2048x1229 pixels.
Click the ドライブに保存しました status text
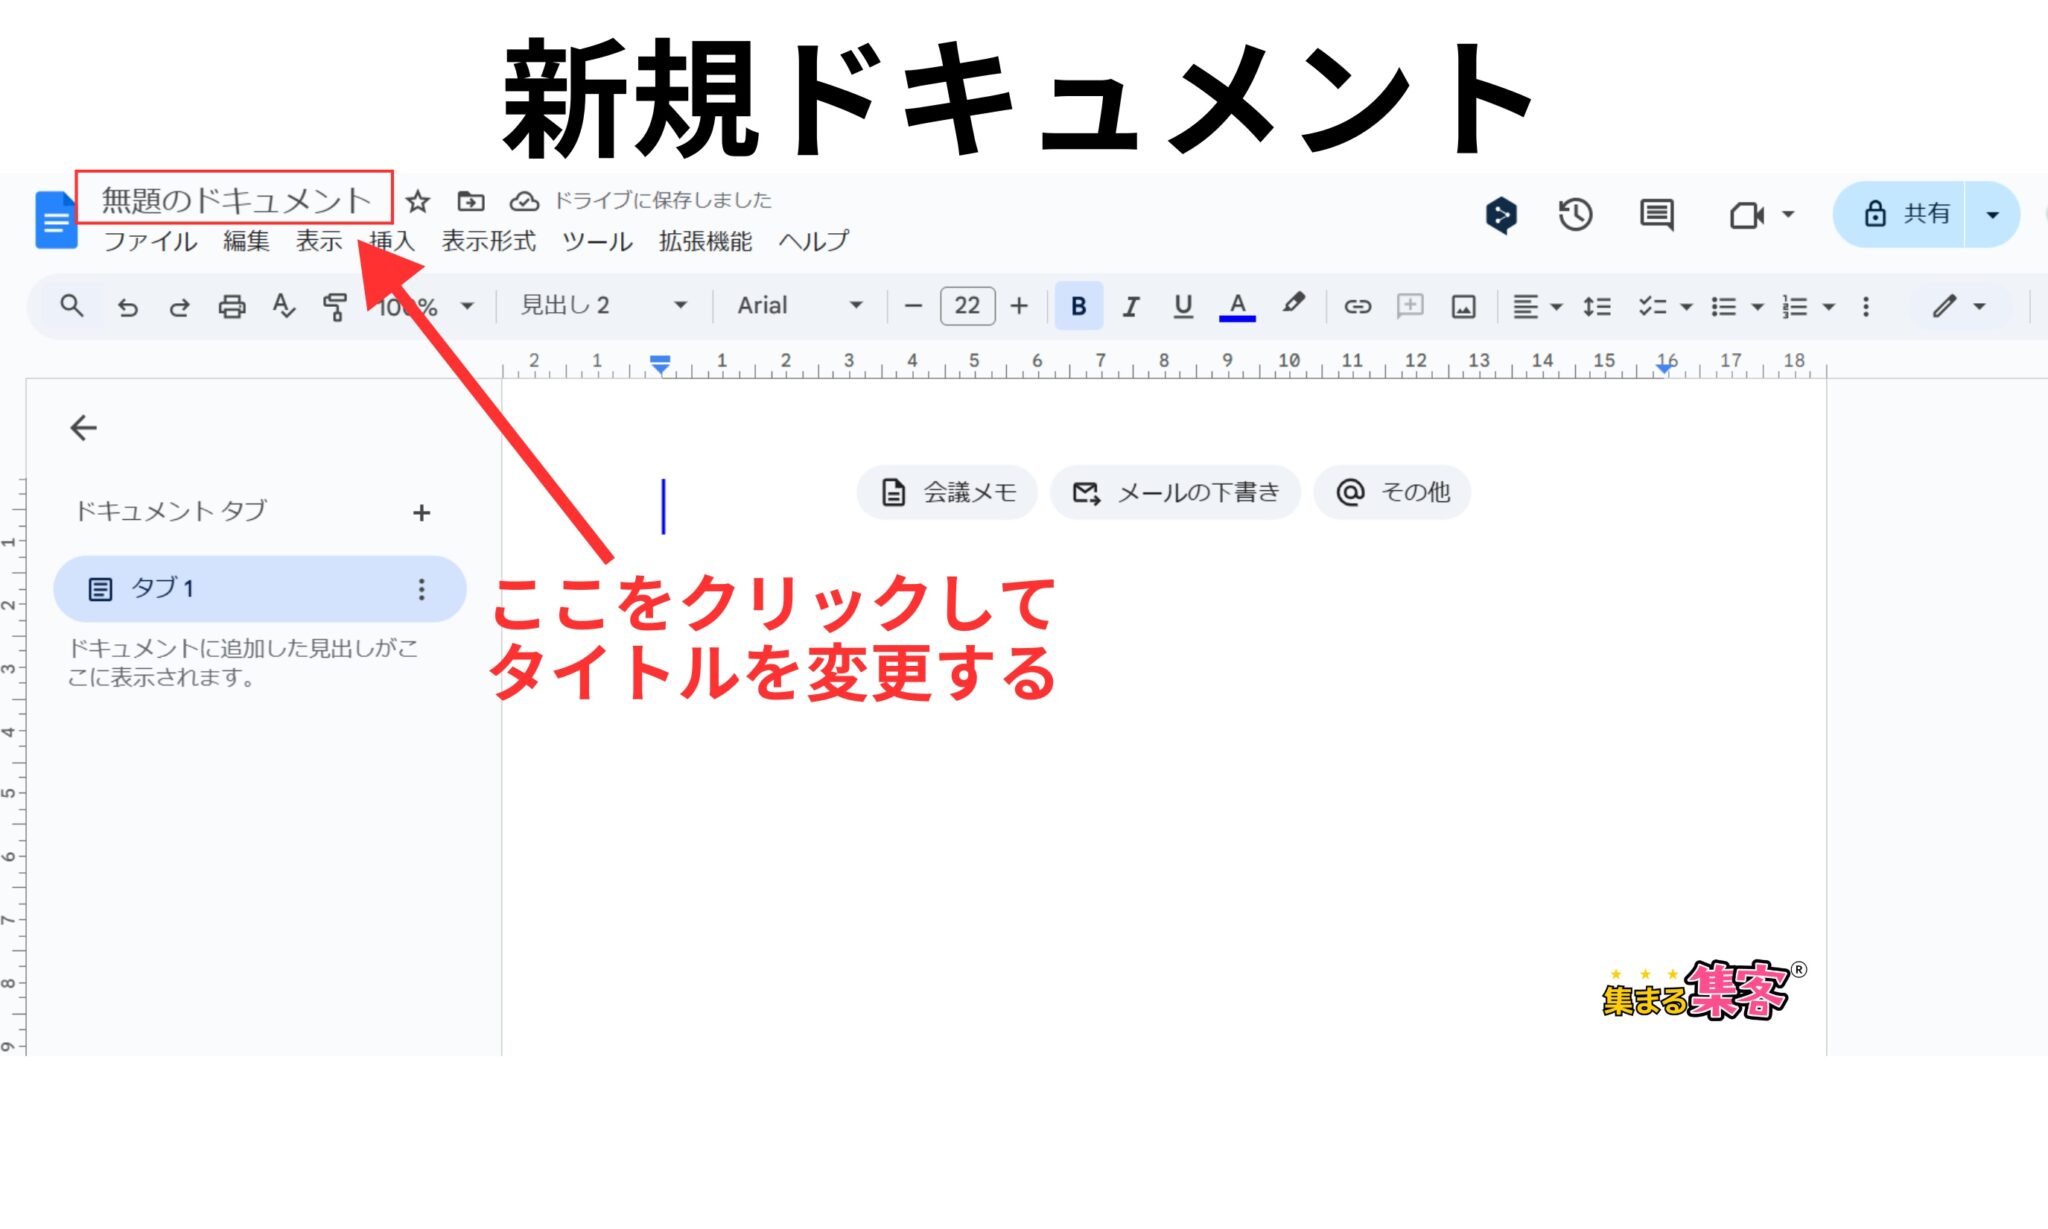(x=663, y=200)
